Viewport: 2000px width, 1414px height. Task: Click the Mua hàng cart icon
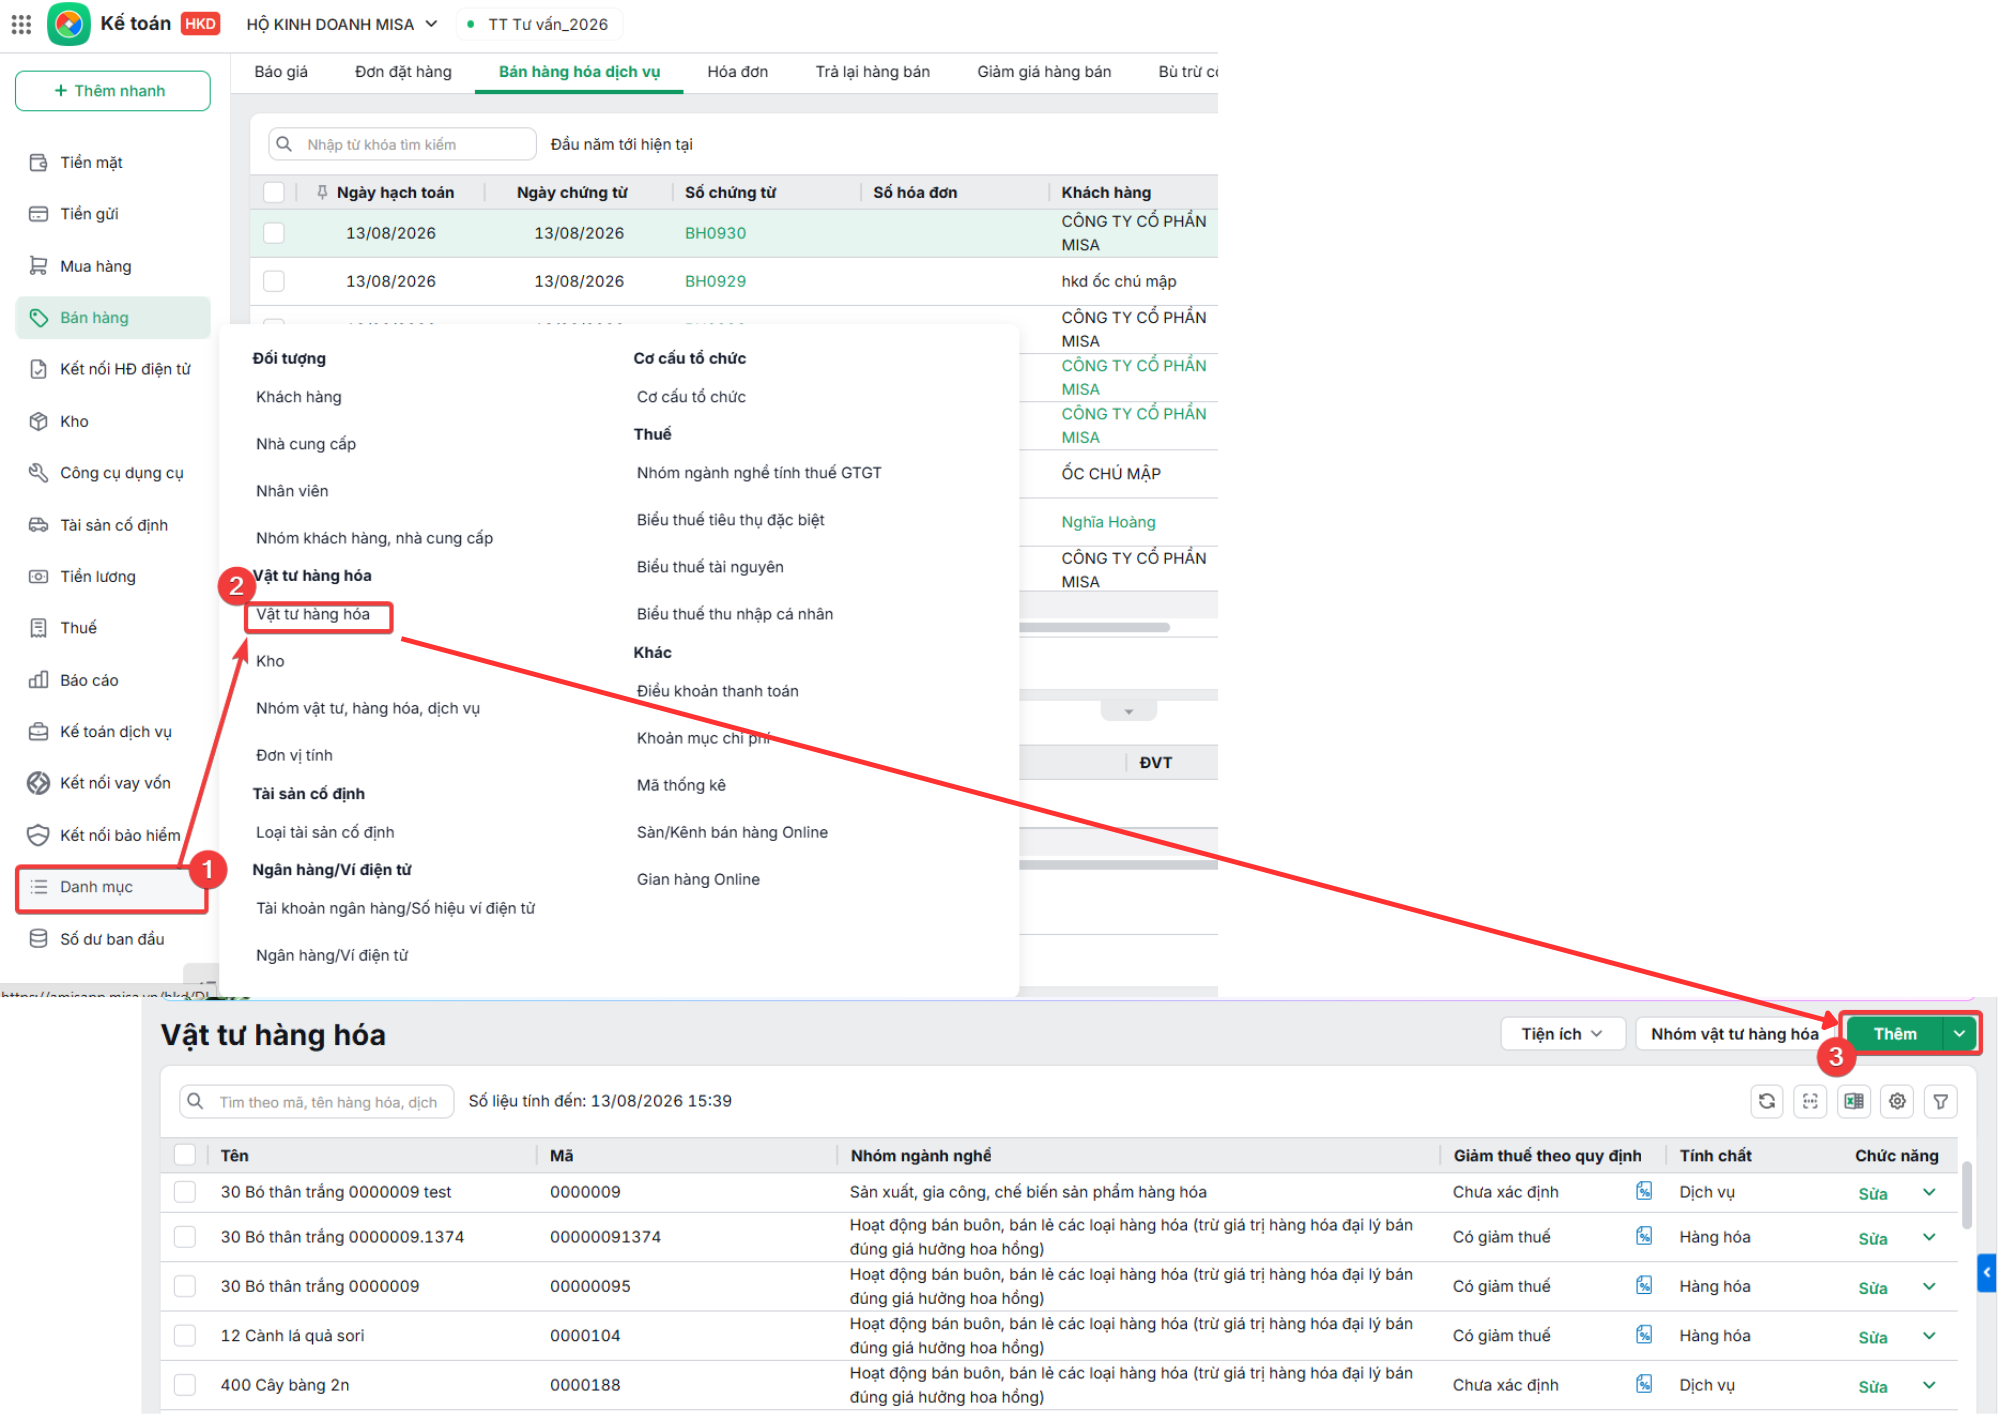[38, 266]
